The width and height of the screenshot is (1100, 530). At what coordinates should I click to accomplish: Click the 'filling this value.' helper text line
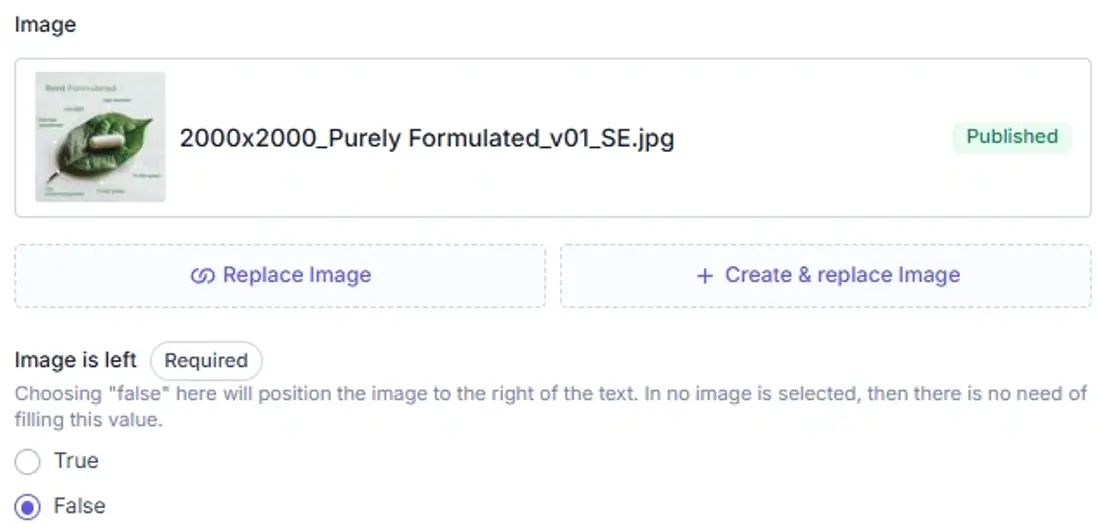pyautogui.click(x=88, y=421)
